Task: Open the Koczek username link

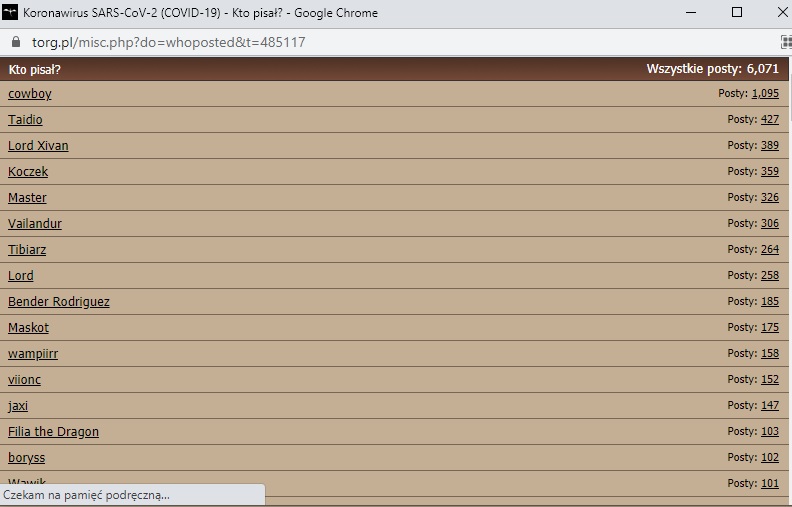Action: [x=28, y=172]
